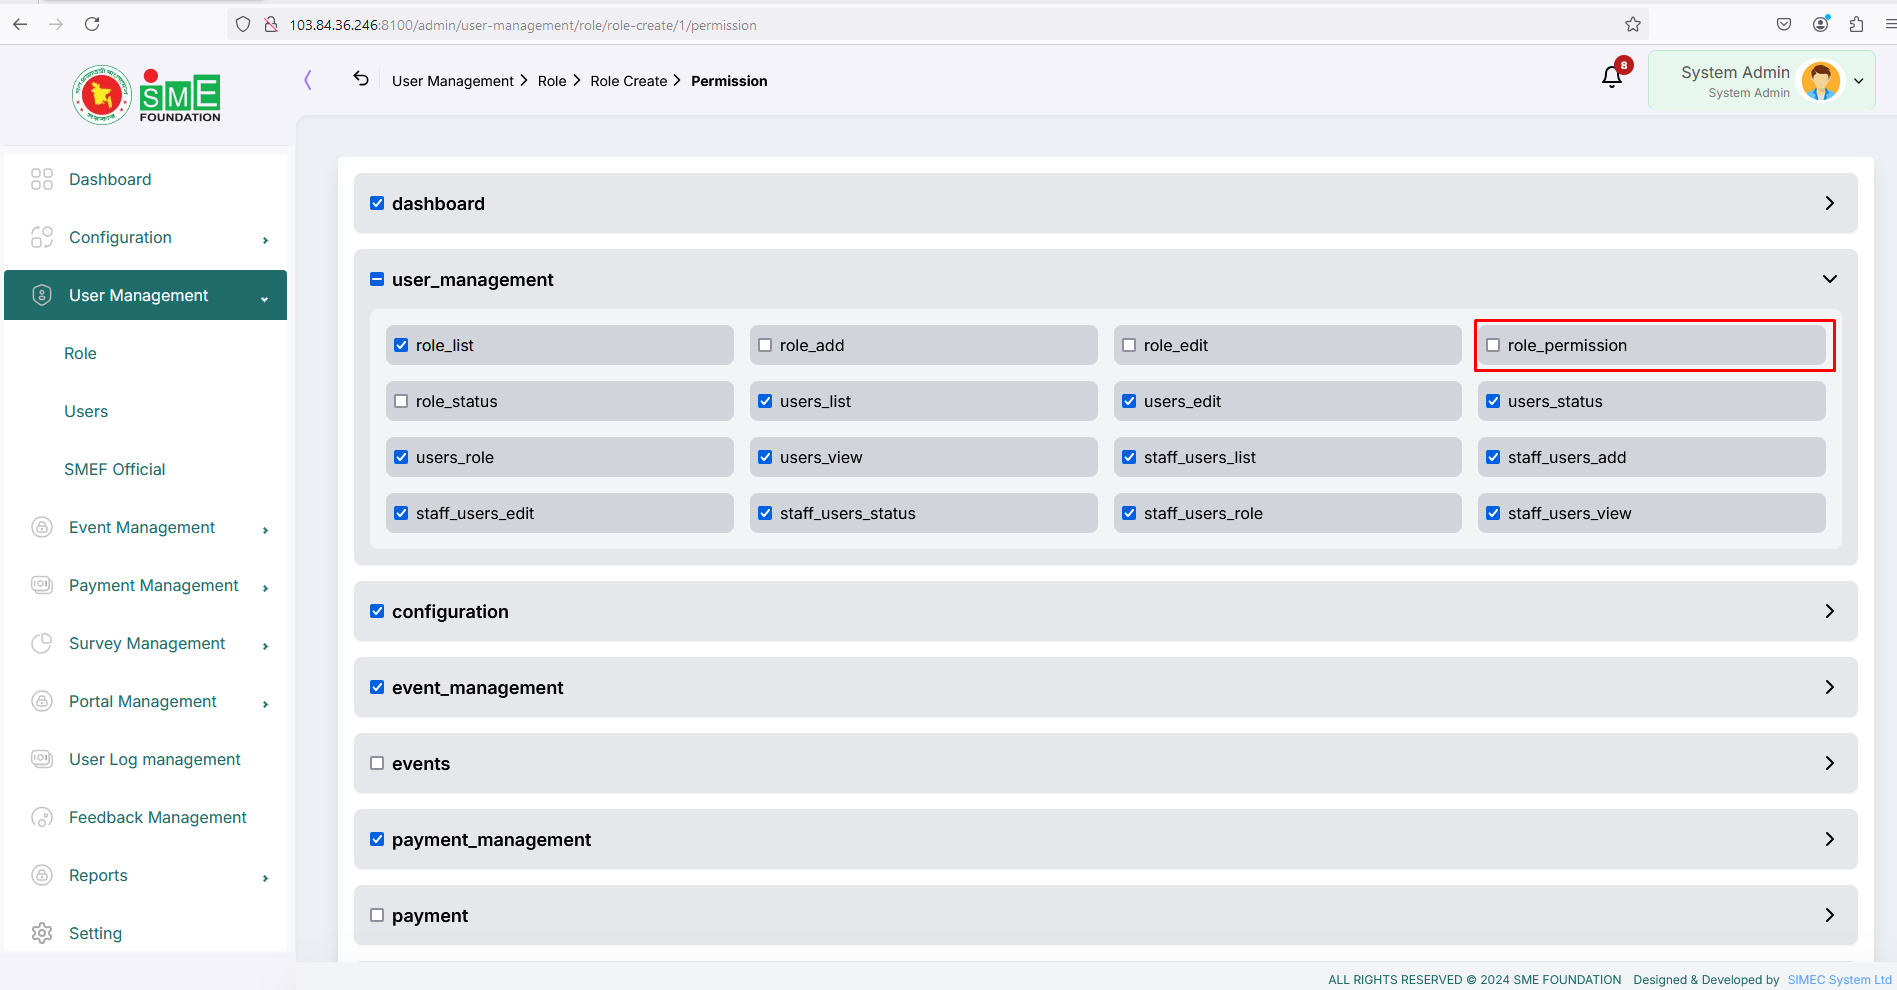
Task: Enable the role_add checkbox
Action: (x=765, y=345)
